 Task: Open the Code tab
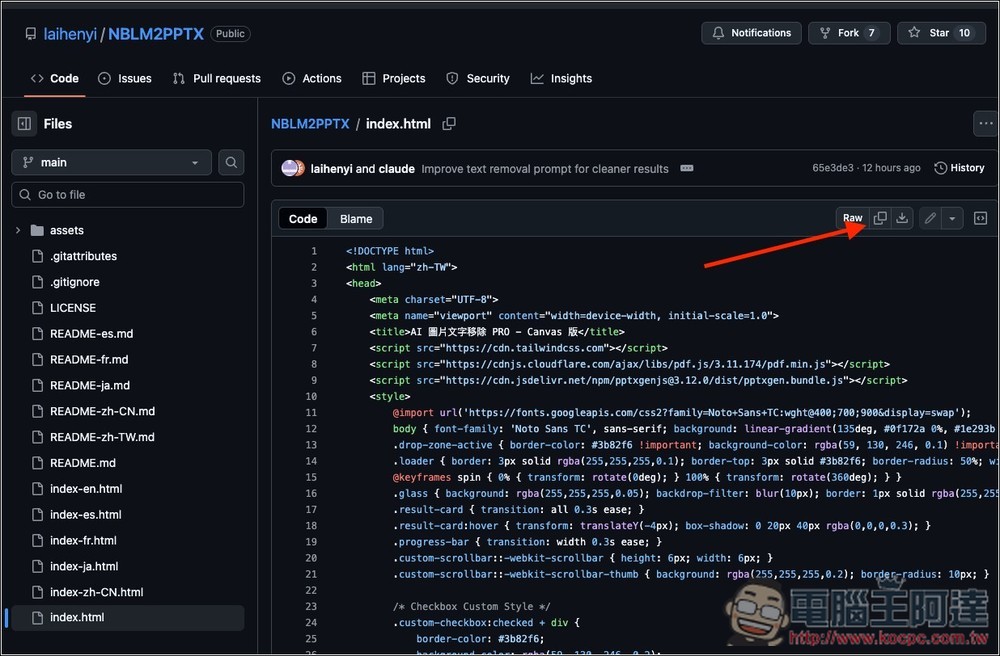coord(55,78)
